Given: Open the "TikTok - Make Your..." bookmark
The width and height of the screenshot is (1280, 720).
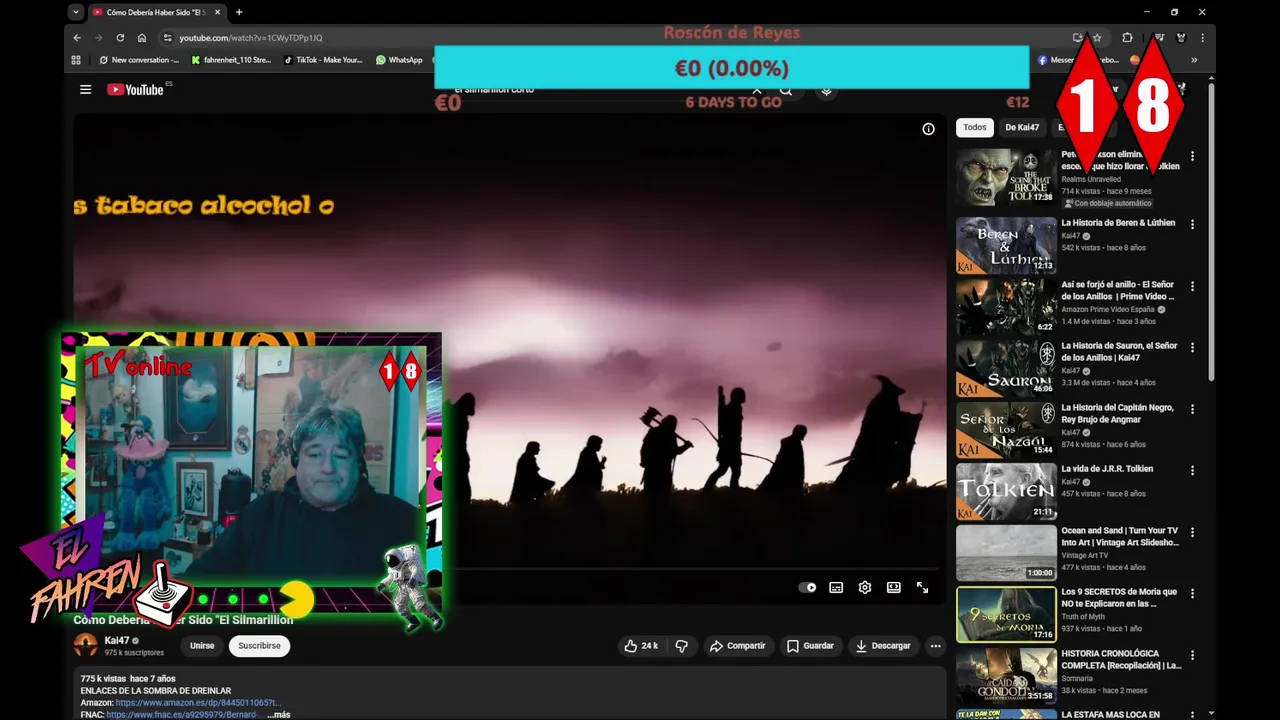Looking at the screenshot, I should pos(323,60).
